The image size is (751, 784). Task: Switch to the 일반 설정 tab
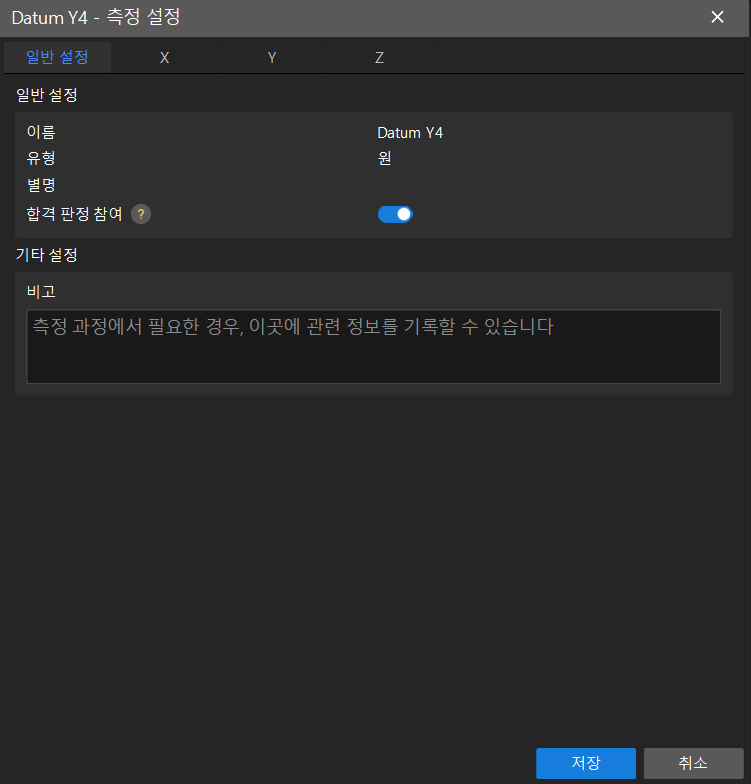(x=58, y=58)
